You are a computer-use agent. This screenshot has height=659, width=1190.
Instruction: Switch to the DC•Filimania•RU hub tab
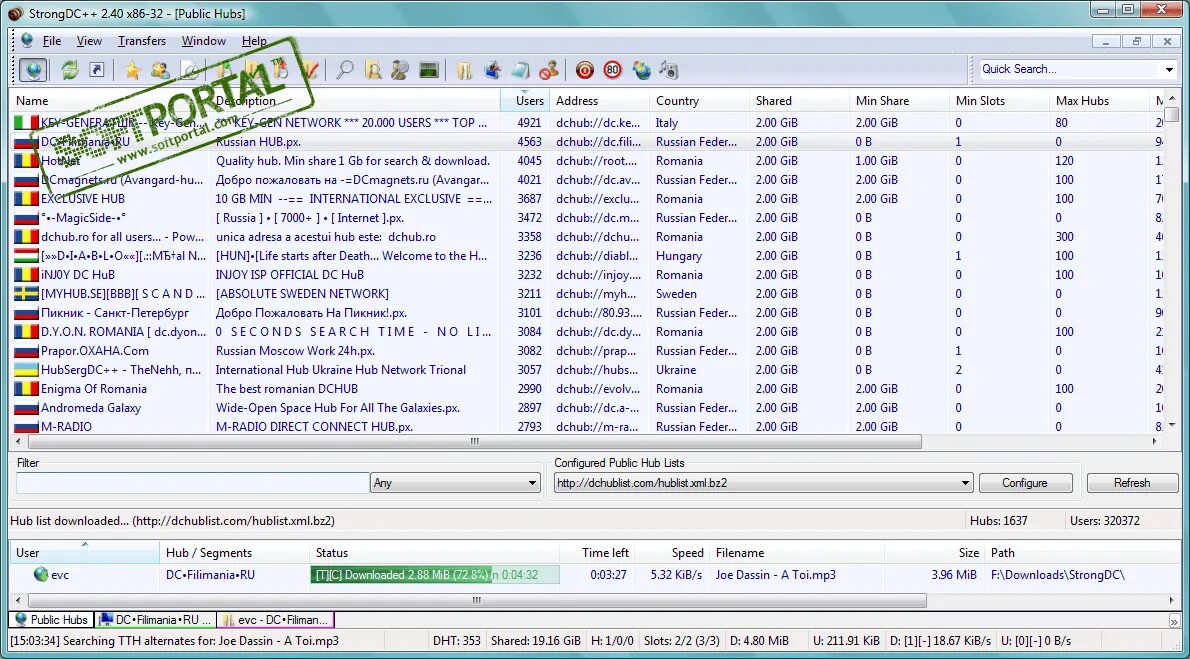(x=156, y=620)
